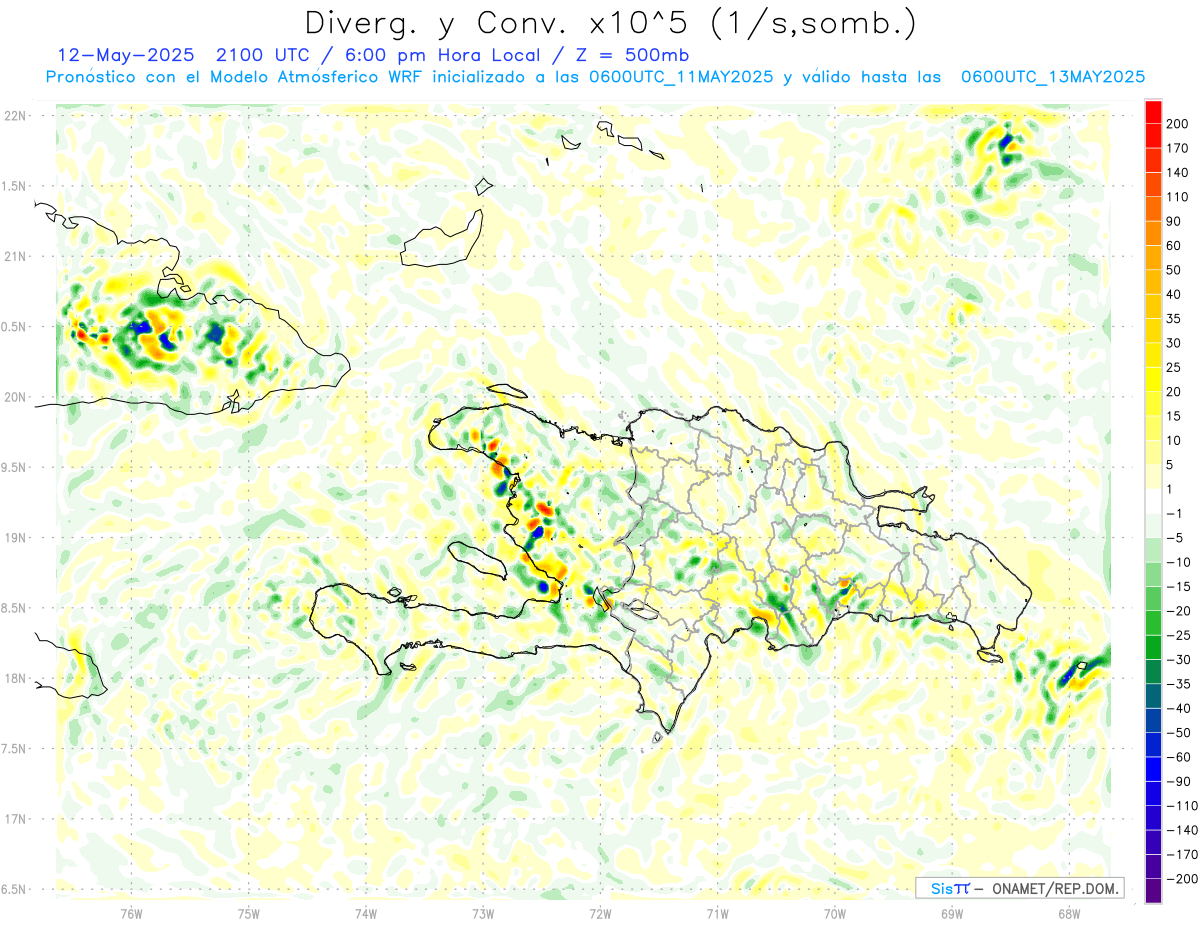Select the "71W" longitude label

[x=717, y=913]
